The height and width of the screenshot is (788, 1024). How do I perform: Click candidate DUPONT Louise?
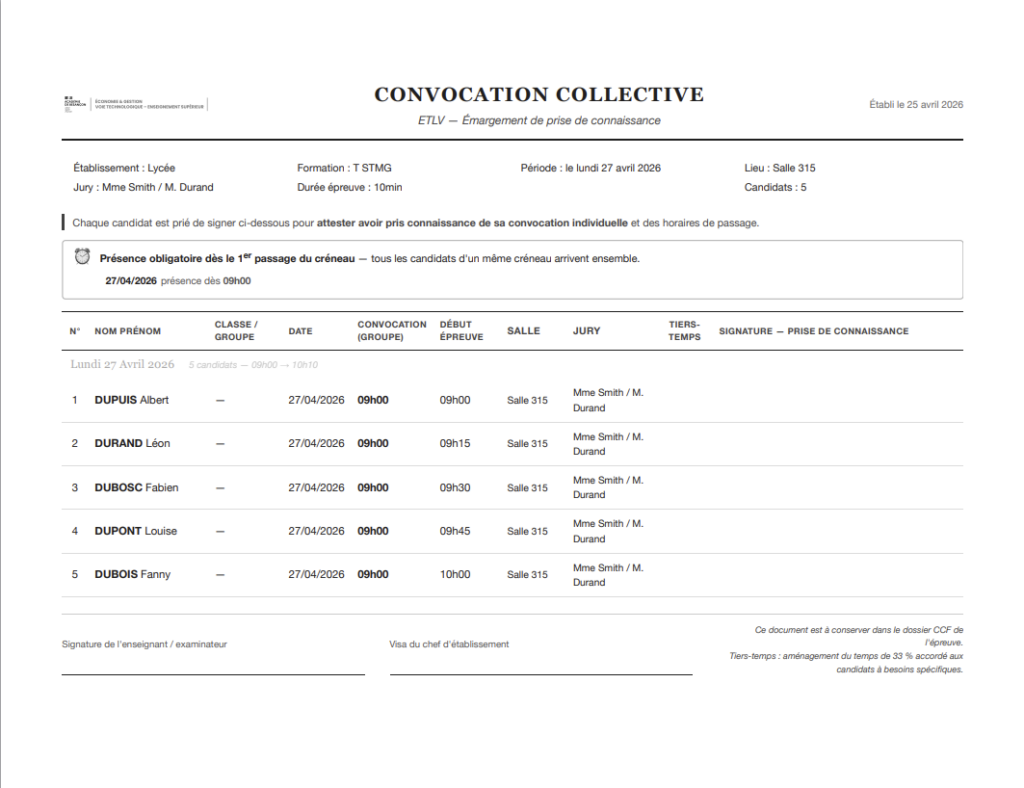click(135, 531)
